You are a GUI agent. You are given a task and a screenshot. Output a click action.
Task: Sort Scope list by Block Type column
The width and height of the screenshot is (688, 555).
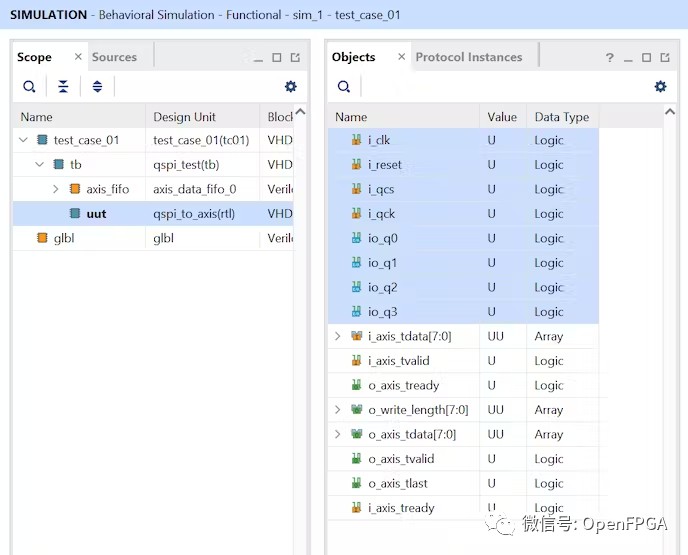tap(277, 117)
